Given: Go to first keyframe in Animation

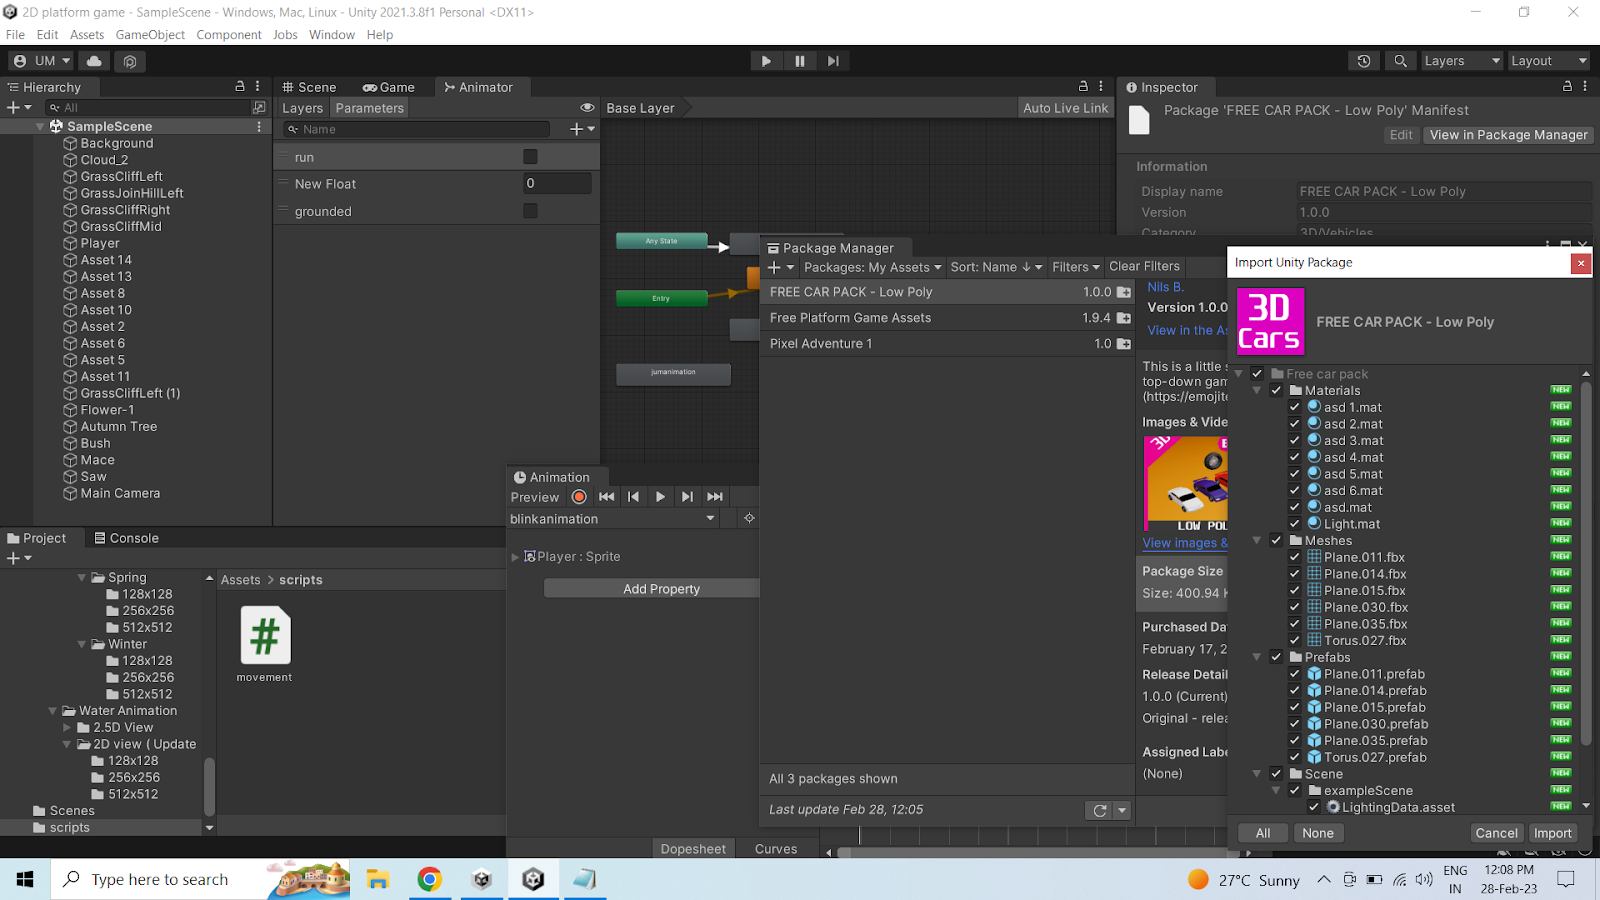Looking at the screenshot, I should [x=607, y=497].
